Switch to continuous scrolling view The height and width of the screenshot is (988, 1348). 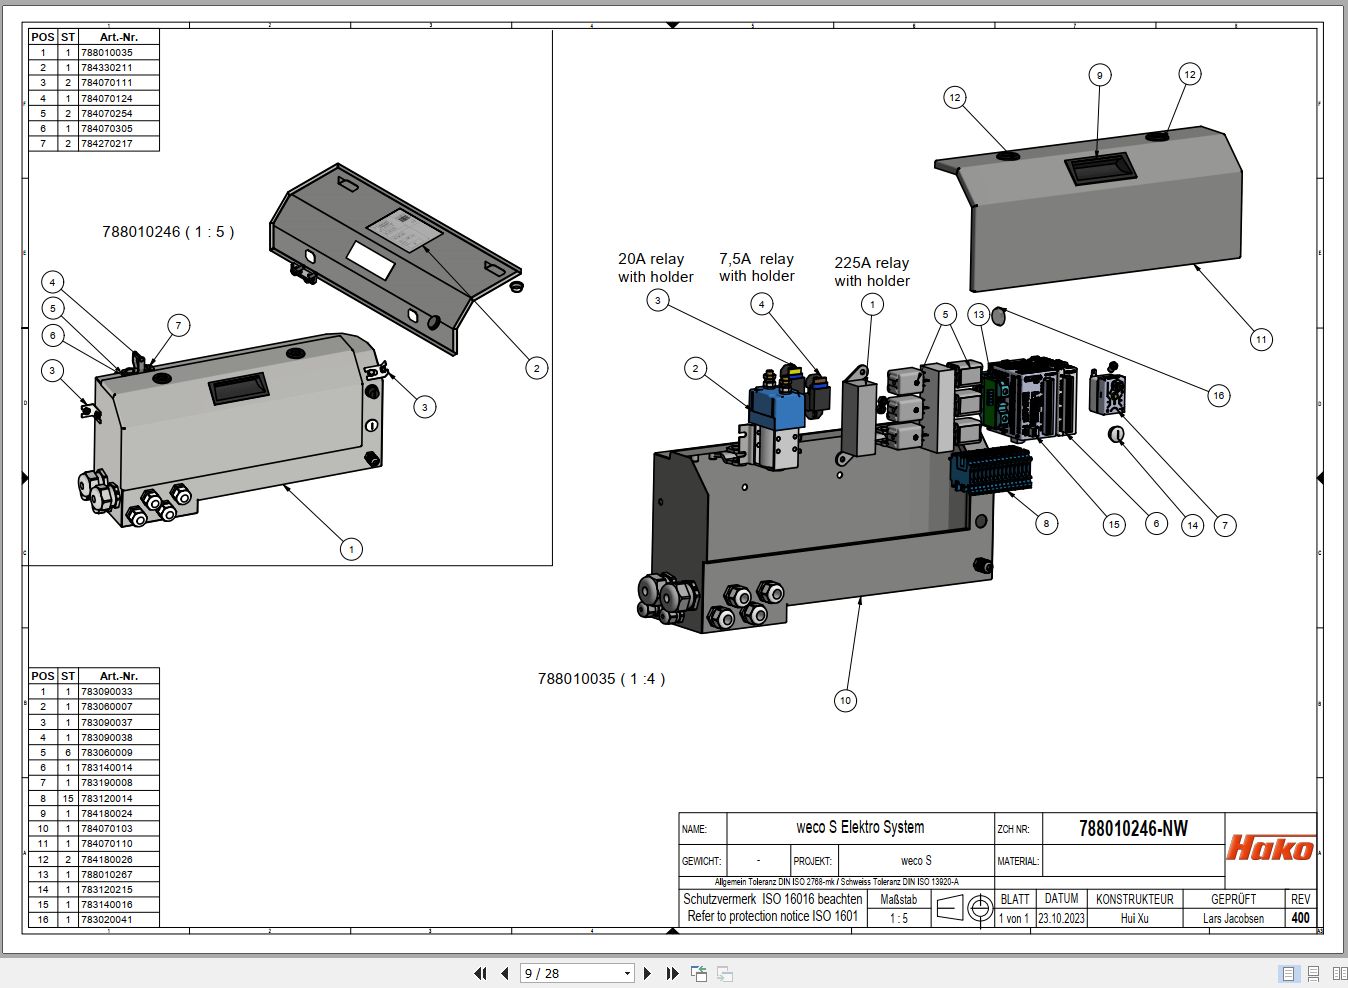tap(1313, 973)
